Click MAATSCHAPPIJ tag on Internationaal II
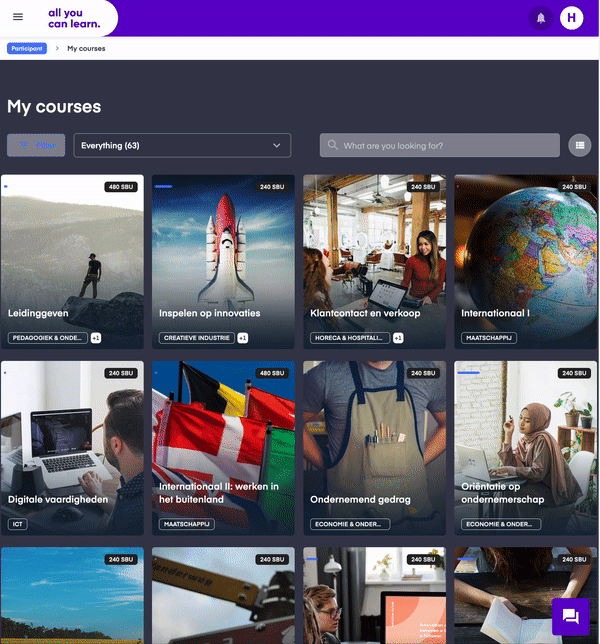The height and width of the screenshot is (644, 600). [x=186, y=524]
